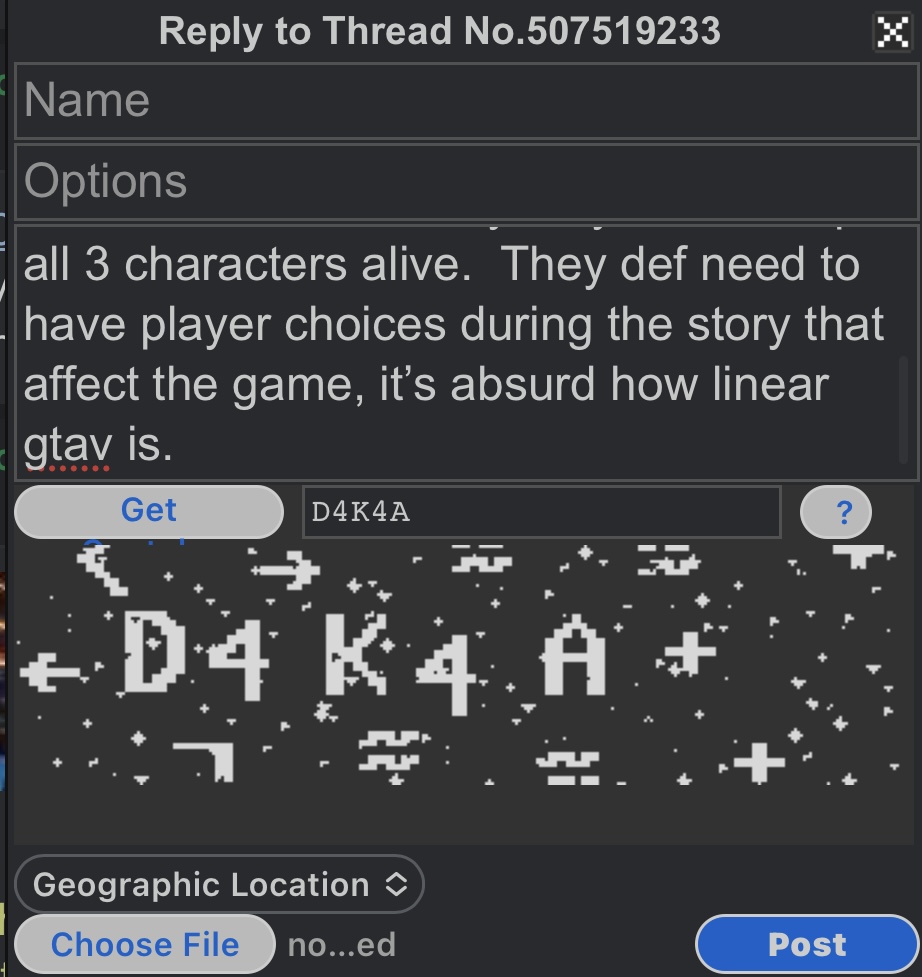Click the 'no...ed' file status label

[x=341, y=945]
